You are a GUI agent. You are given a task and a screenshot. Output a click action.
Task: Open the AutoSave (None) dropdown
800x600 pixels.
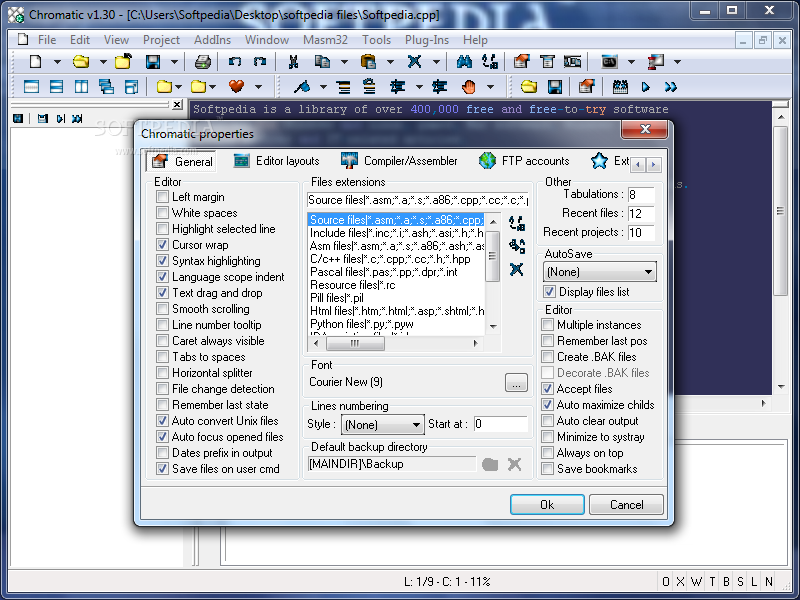pyautogui.click(x=600, y=272)
